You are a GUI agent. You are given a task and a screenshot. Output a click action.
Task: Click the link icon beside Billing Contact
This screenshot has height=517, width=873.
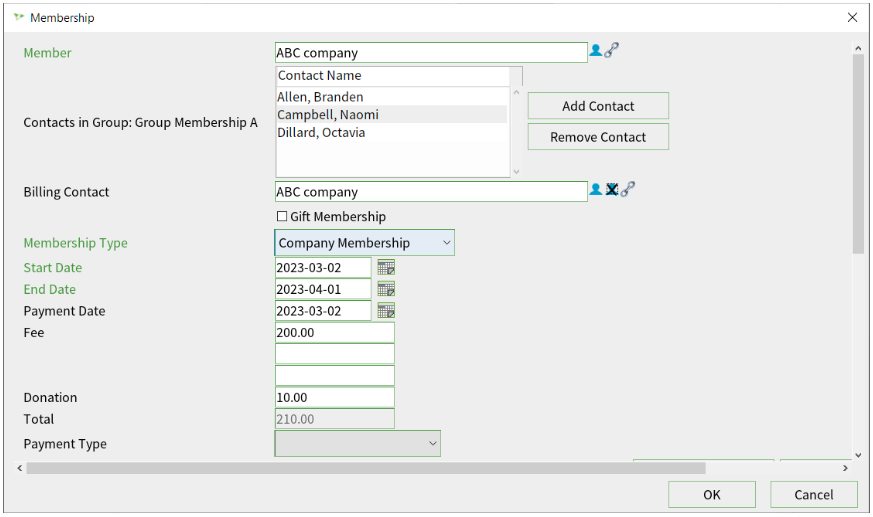[627, 190]
